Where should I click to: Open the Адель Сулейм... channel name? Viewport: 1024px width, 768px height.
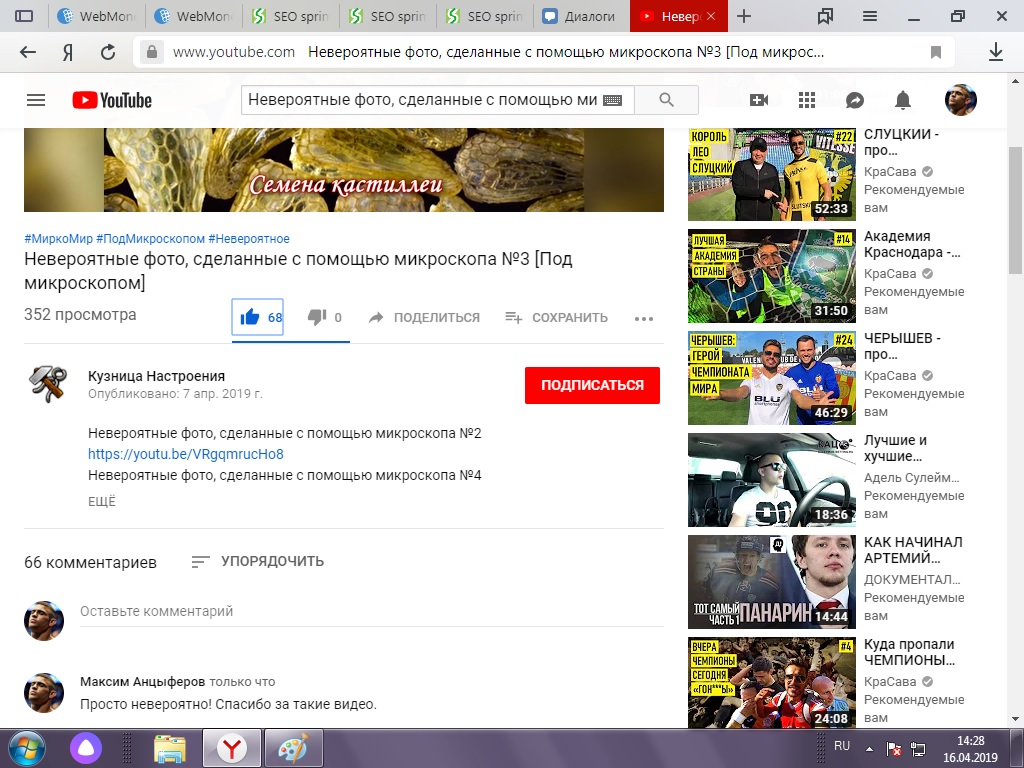[912, 477]
